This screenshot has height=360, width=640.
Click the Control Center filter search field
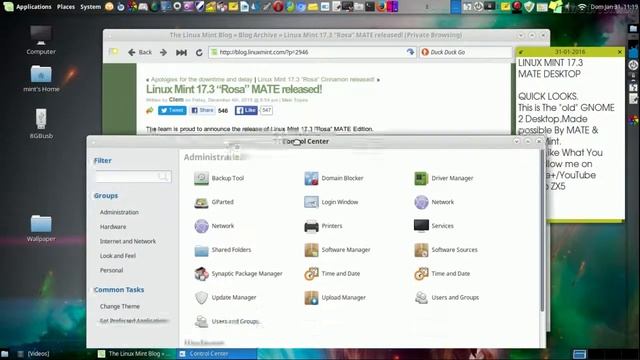point(133,176)
